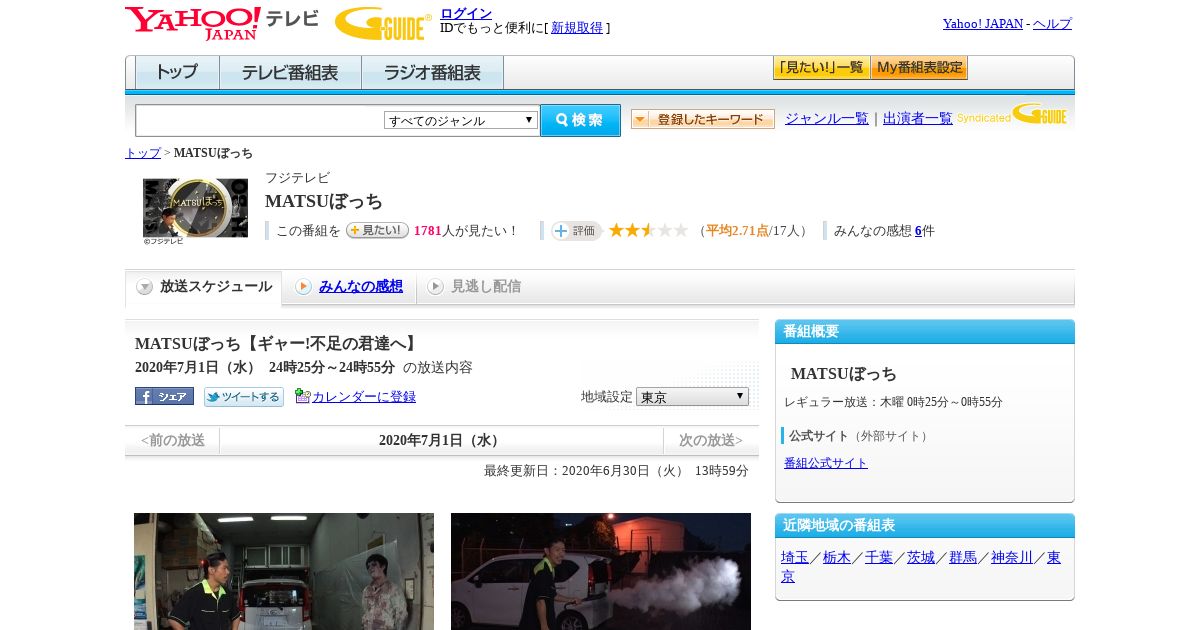The height and width of the screenshot is (630, 1200).
Task: Switch to the みんなの感想 tab
Action: 349,287
